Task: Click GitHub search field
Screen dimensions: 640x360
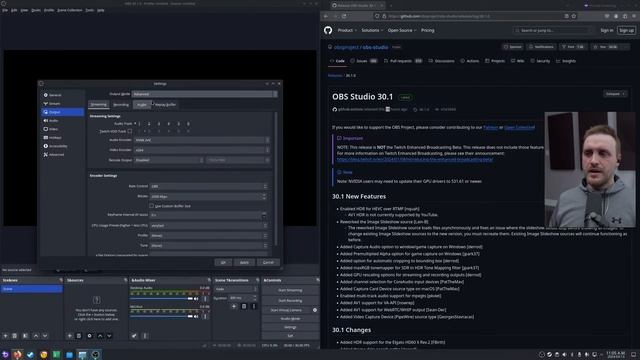Action: click(x=553, y=30)
